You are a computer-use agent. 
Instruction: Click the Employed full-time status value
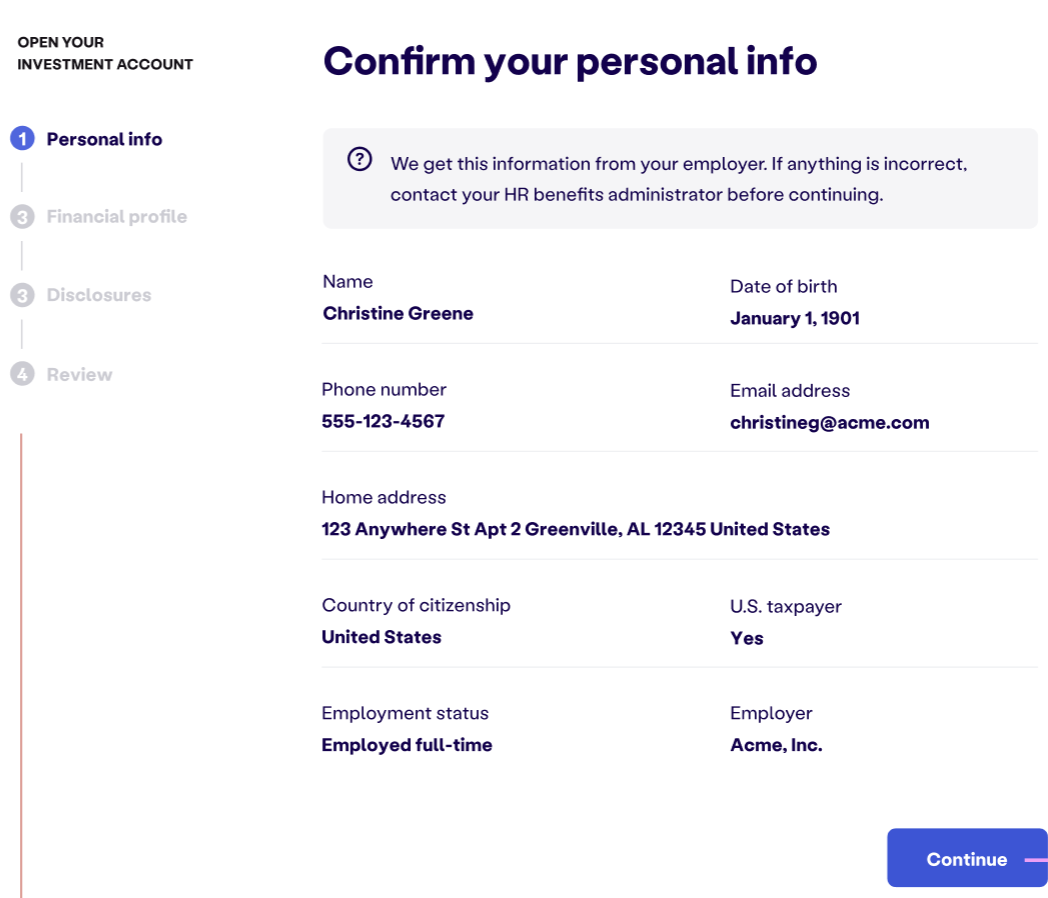tap(406, 745)
